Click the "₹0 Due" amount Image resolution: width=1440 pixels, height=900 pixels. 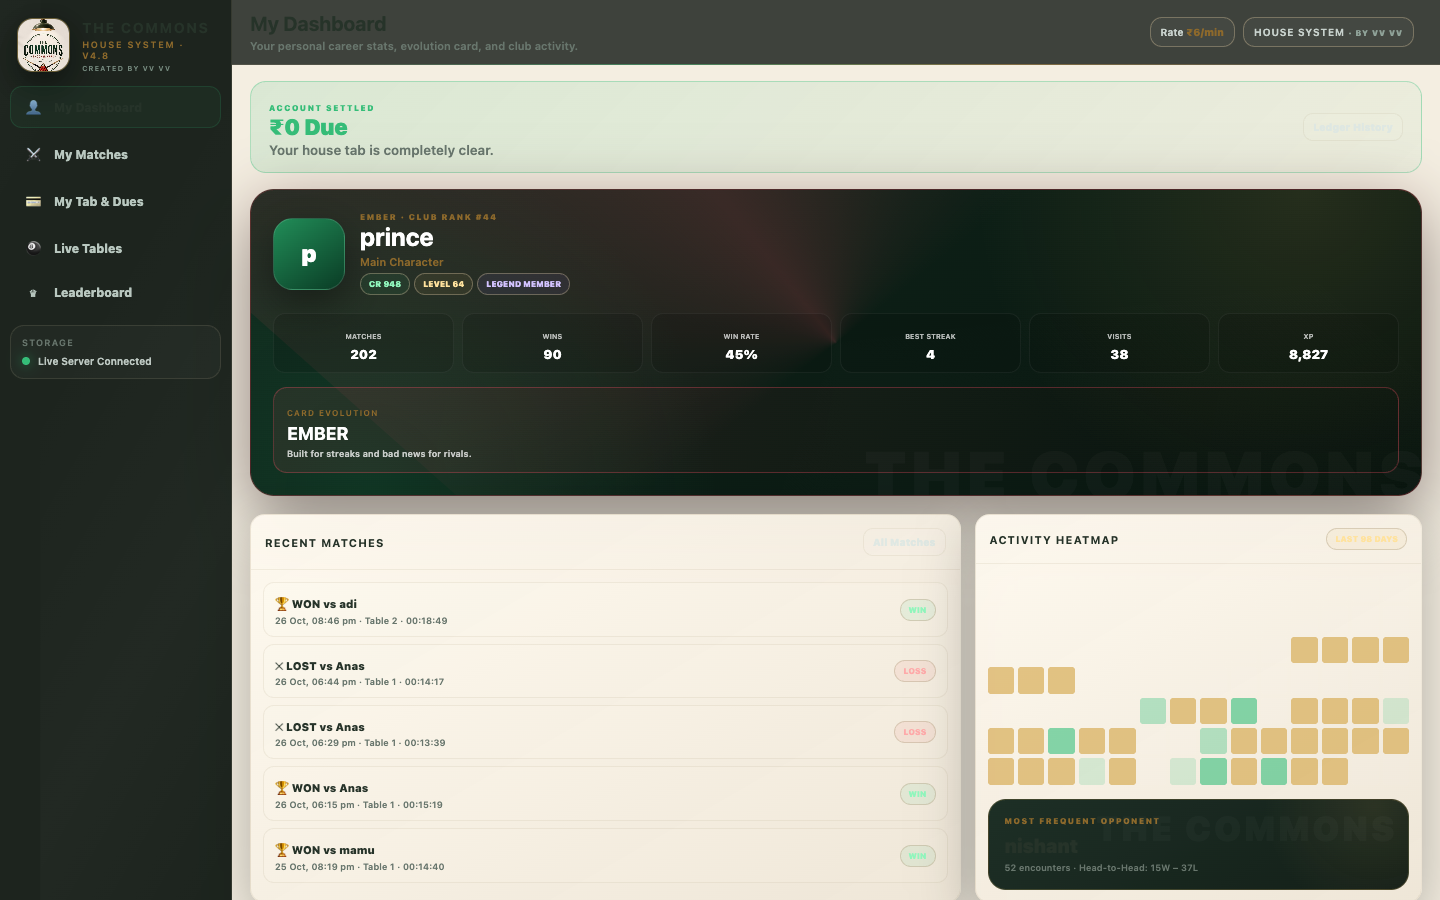pyautogui.click(x=308, y=127)
